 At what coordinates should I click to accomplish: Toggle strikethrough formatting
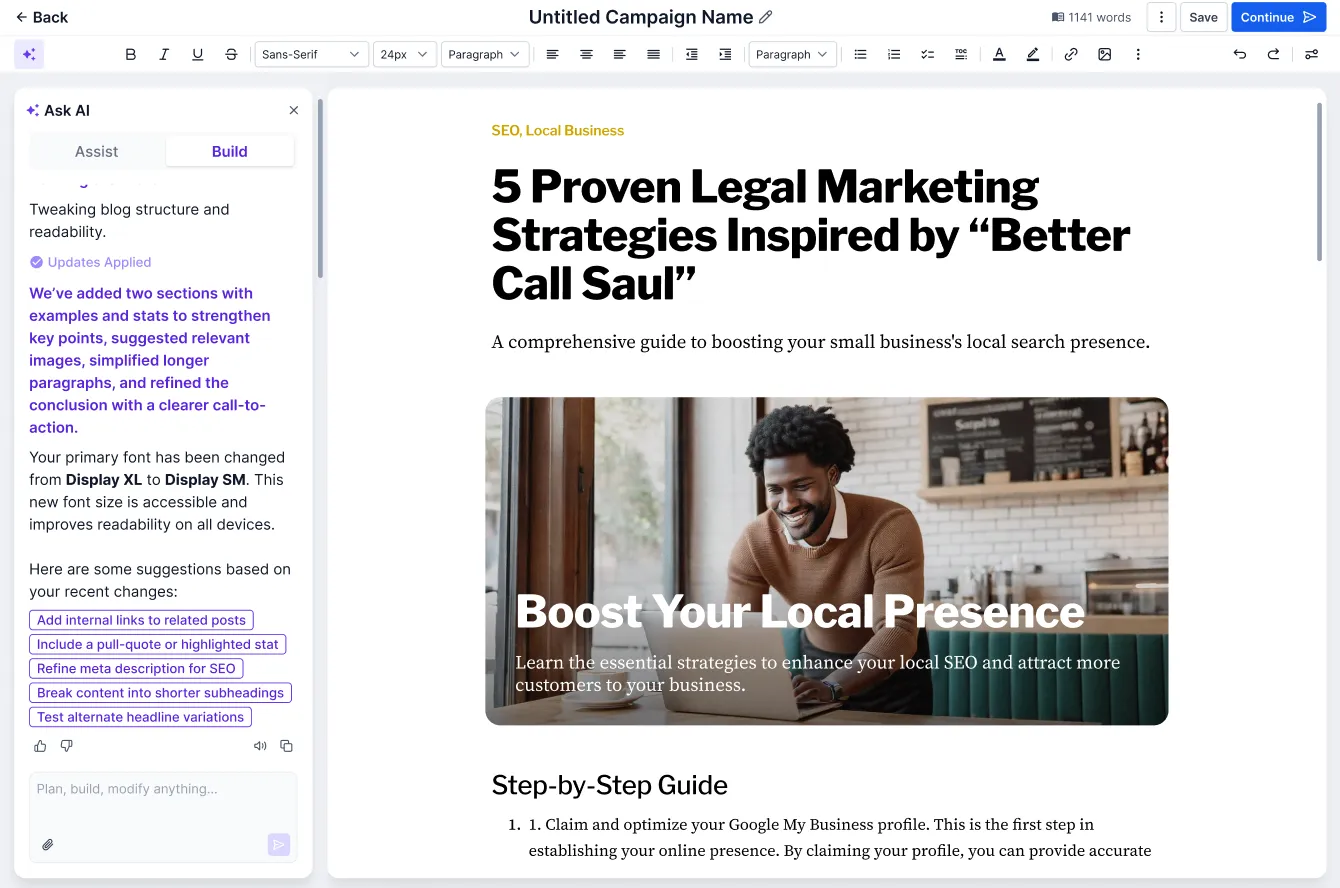point(231,54)
